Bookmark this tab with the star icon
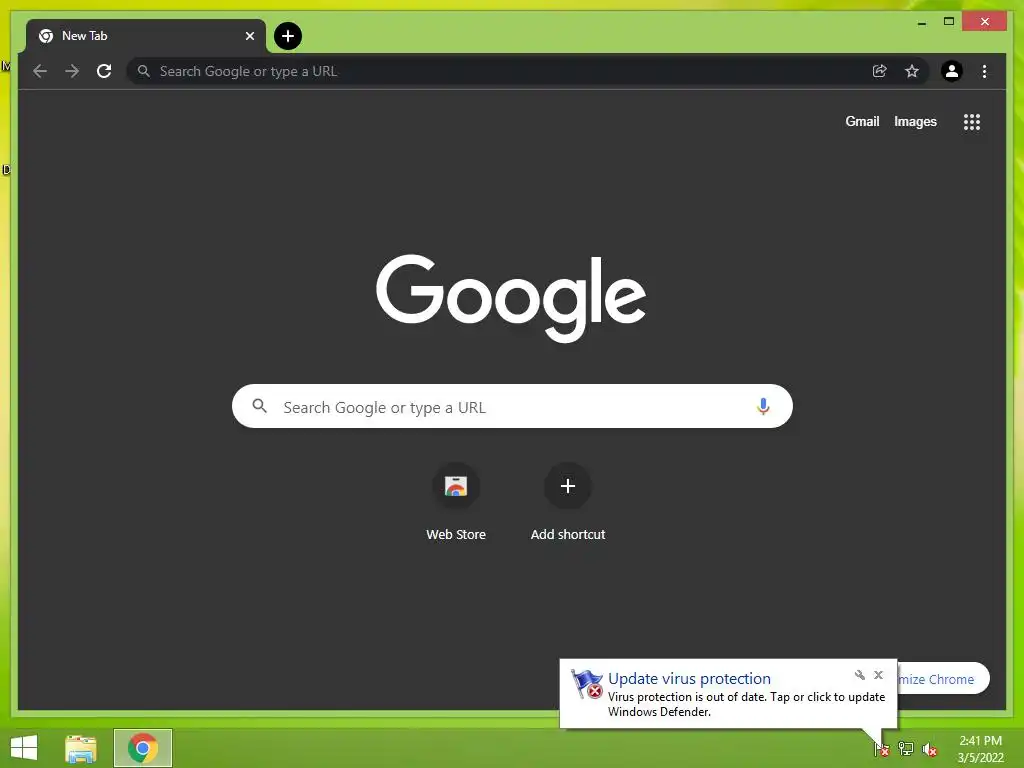This screenshot has width=1024, height=768. [x=912, y=71]
